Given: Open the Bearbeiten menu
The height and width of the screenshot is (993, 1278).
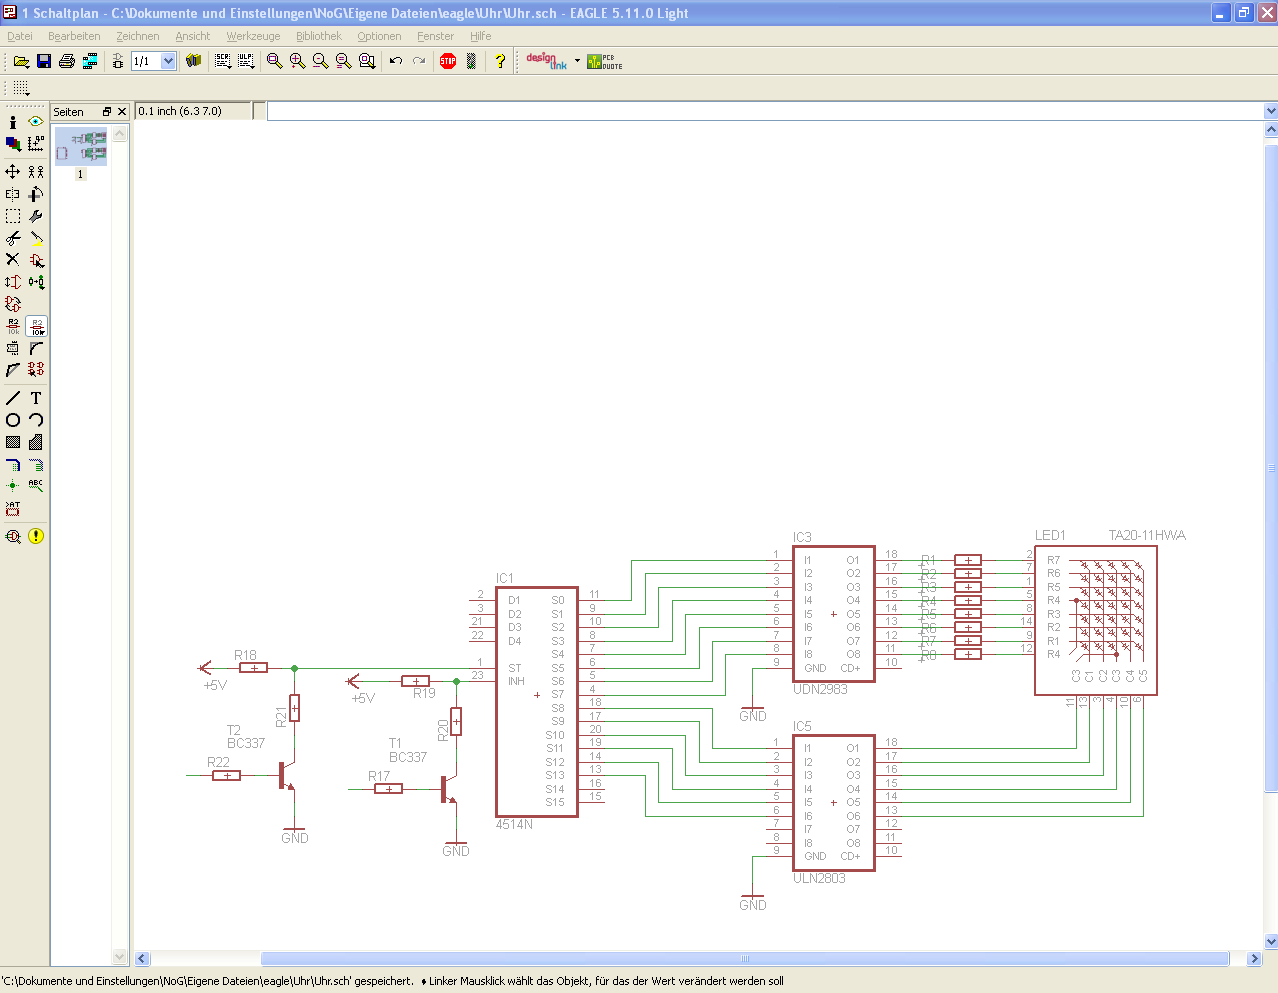Looking at the screenshot, I should click(x=74, y=36).
